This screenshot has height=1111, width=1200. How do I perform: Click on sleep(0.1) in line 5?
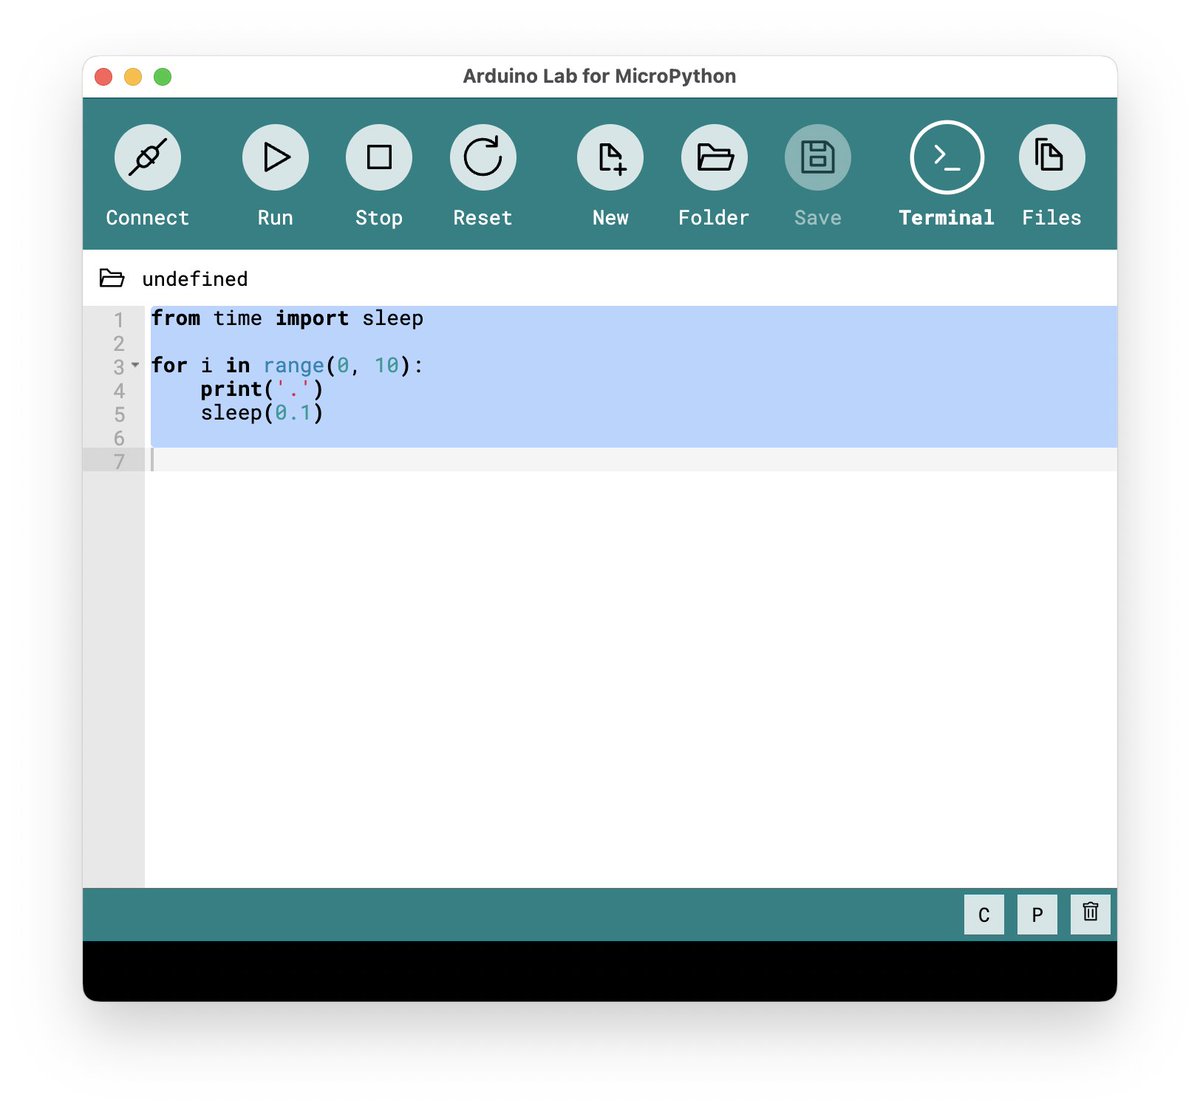coord(262,413)
